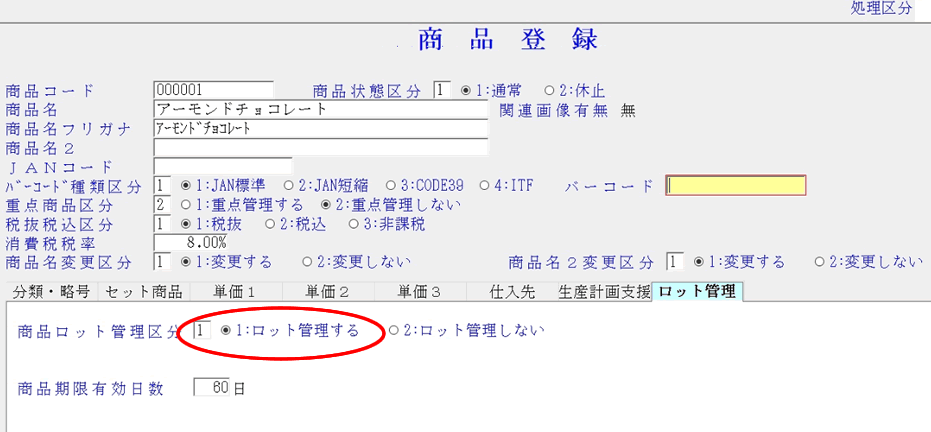931x432 pixels.
Task: Click the empty JANコード input field
Action: pyautogui.click(x=222, y=166)
